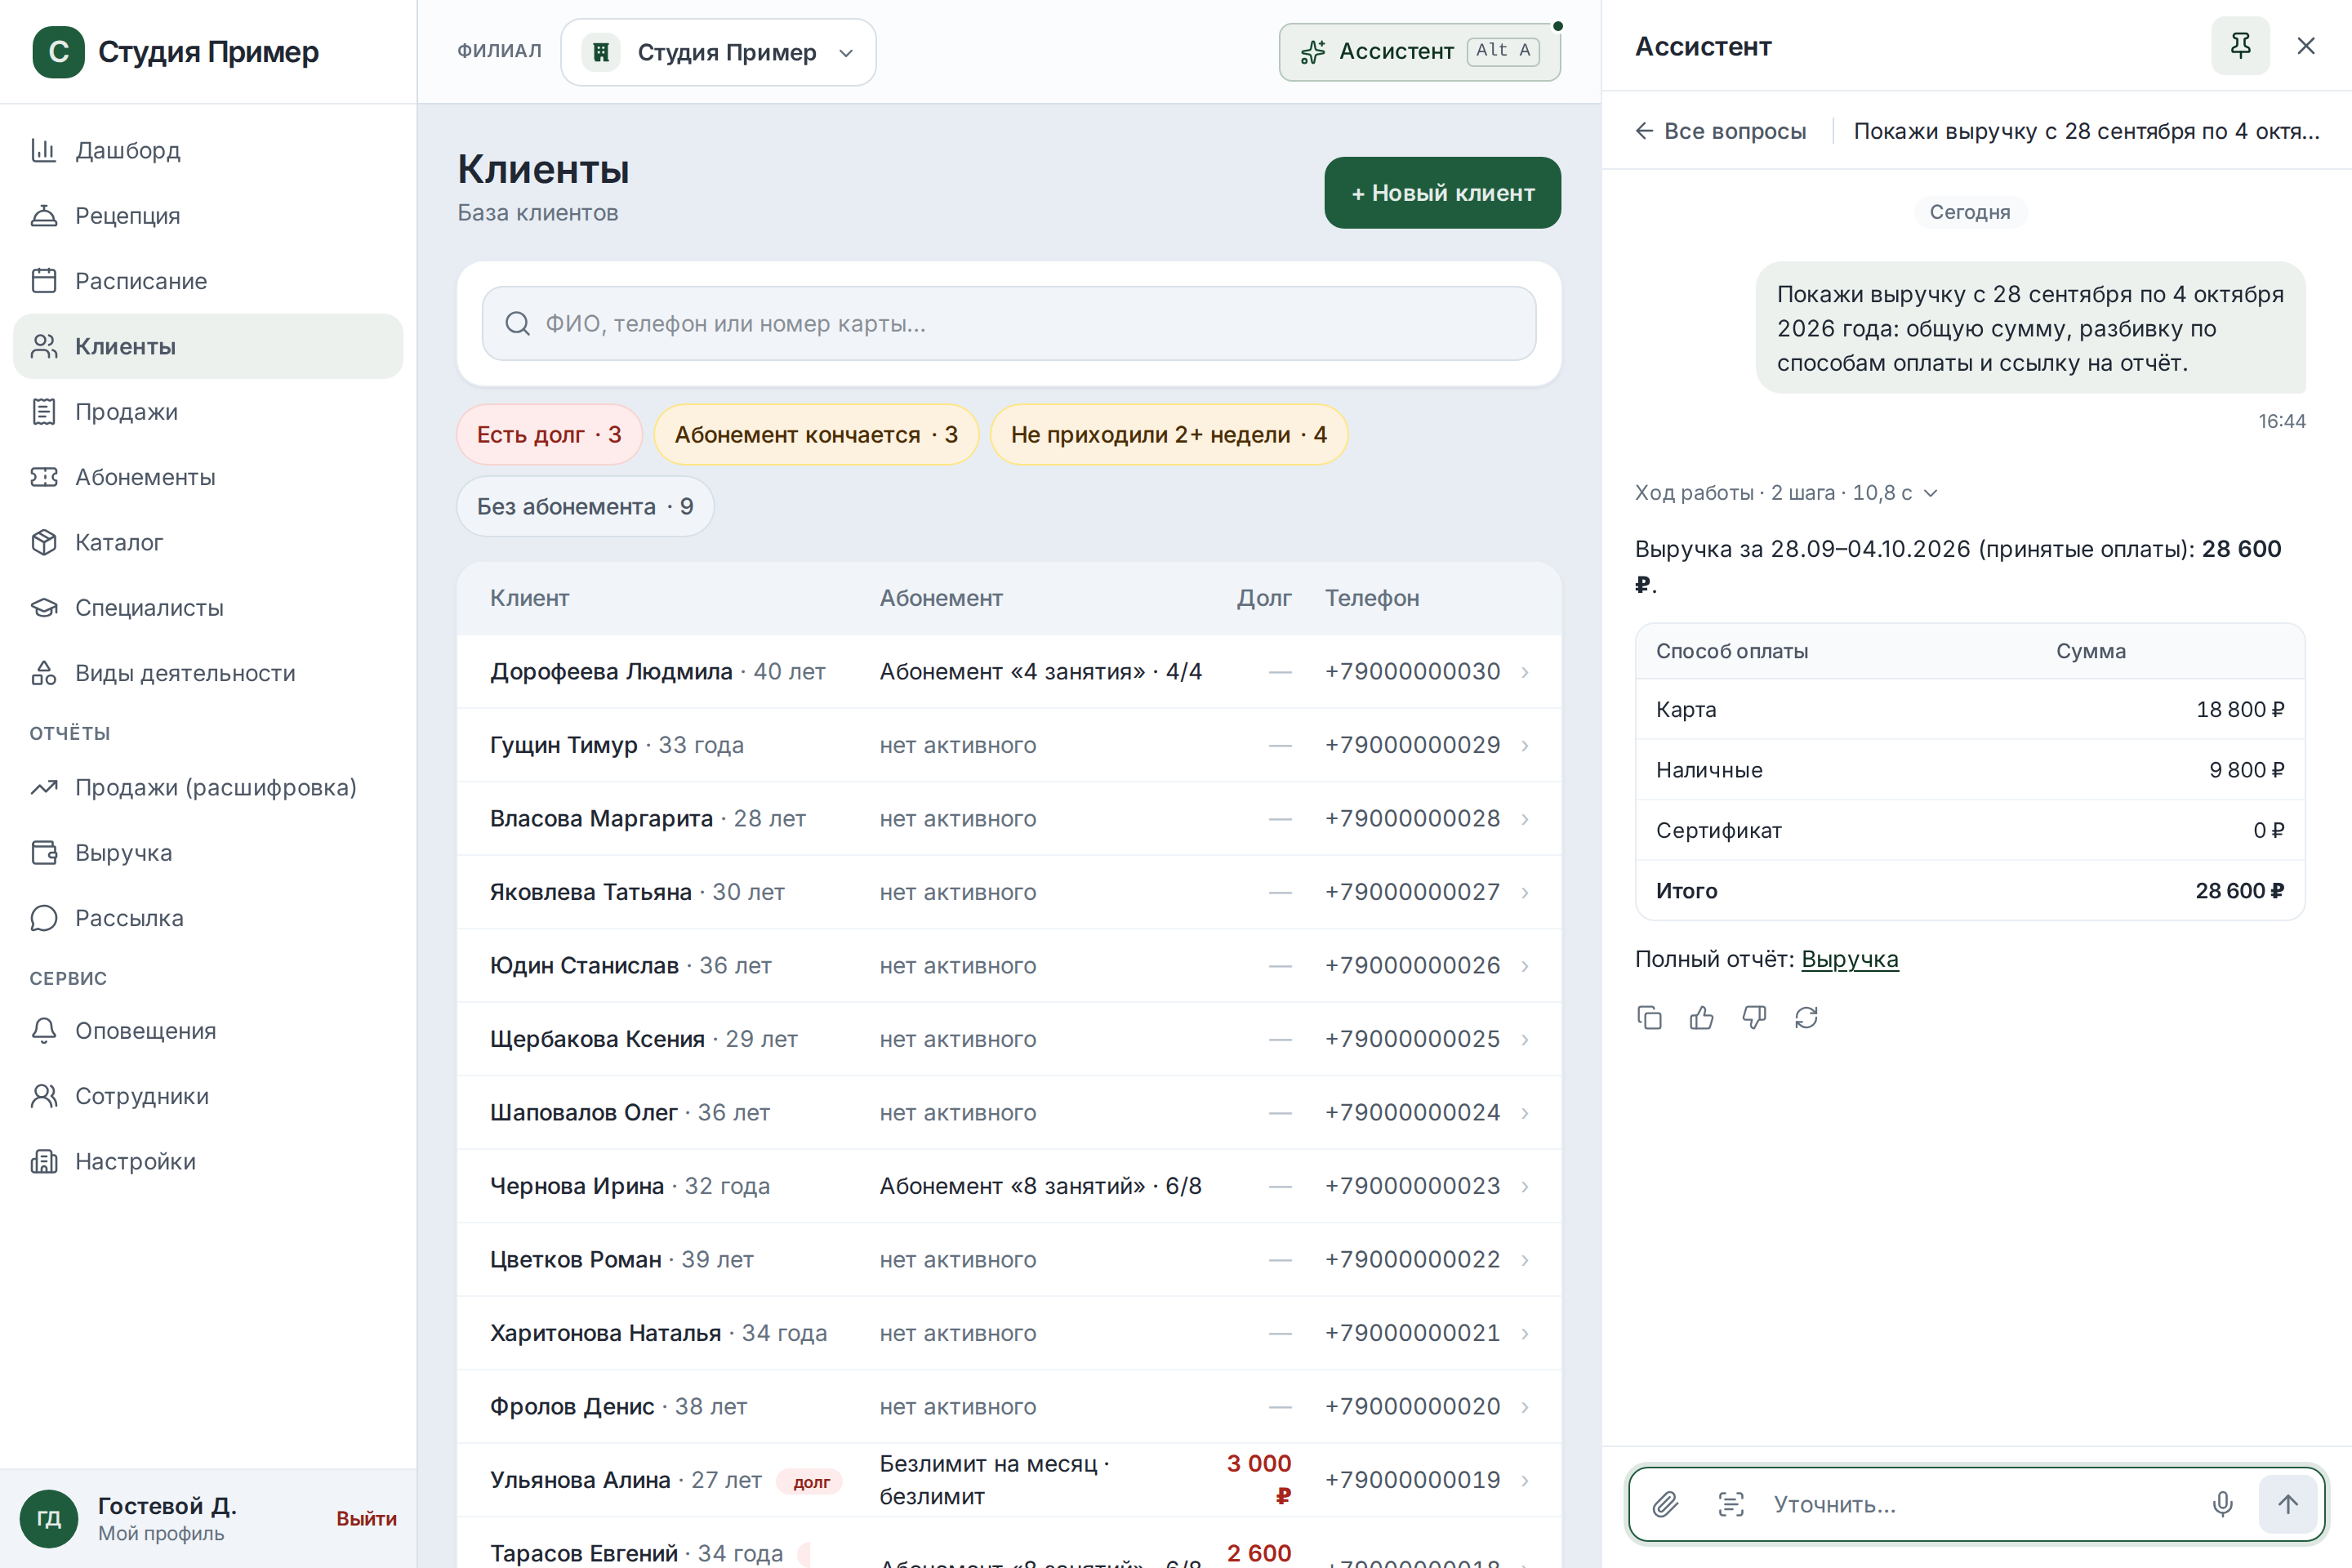2352x1568 pixels.
Task: Regenerate the assistant's response
Action: [1806, 1017]
